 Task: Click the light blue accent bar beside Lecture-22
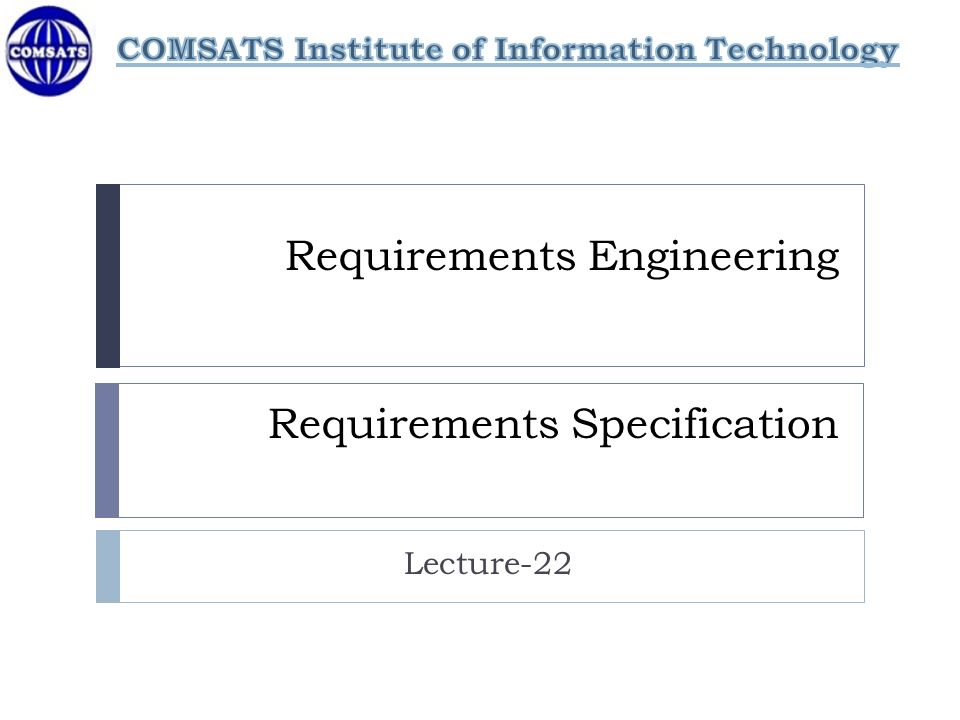pyautogui.click(x=108, y=567)
